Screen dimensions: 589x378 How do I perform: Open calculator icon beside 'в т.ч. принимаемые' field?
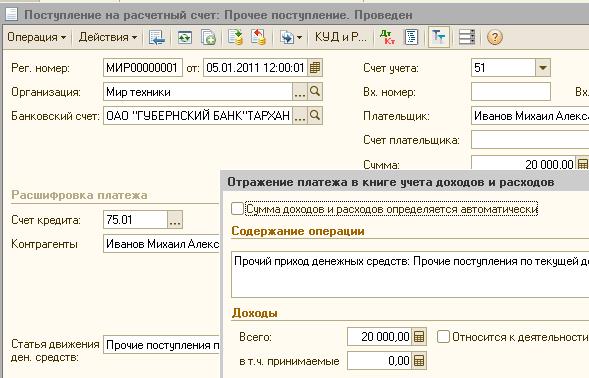(419, 361)
